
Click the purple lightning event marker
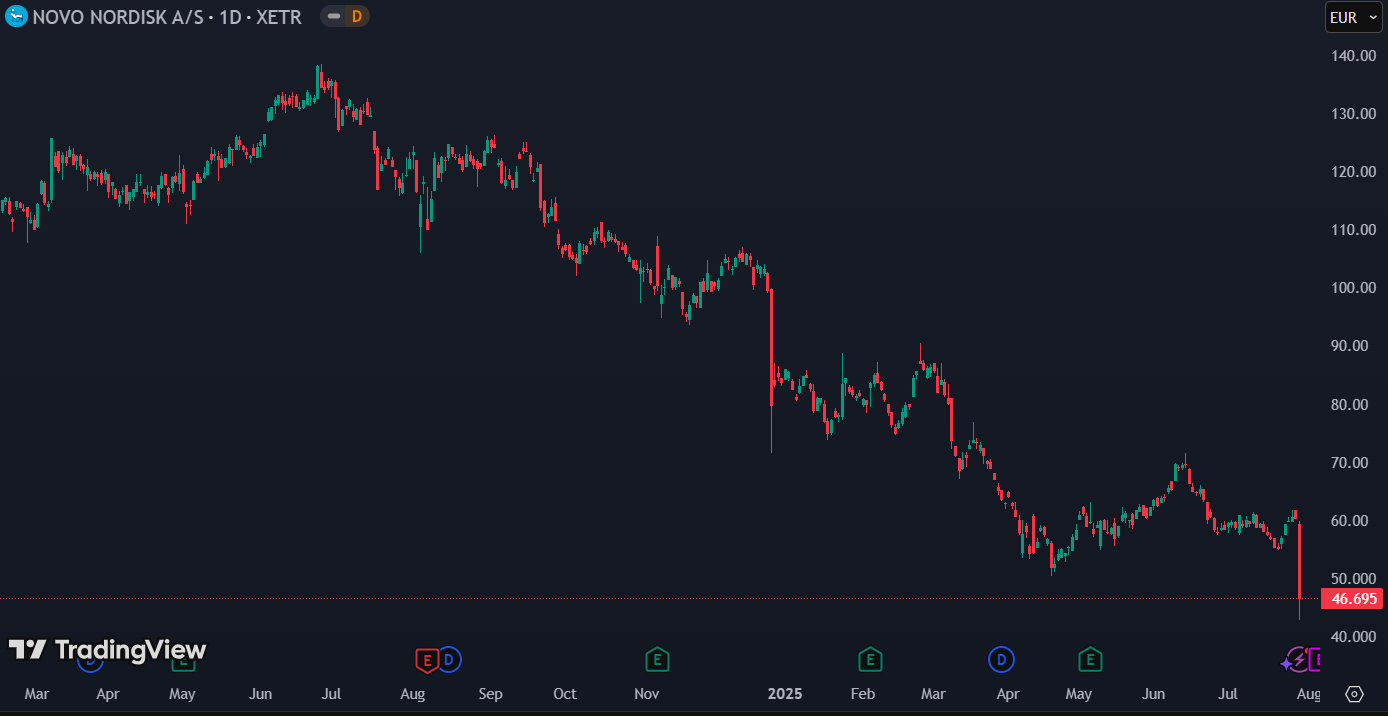click(1297, 659)
